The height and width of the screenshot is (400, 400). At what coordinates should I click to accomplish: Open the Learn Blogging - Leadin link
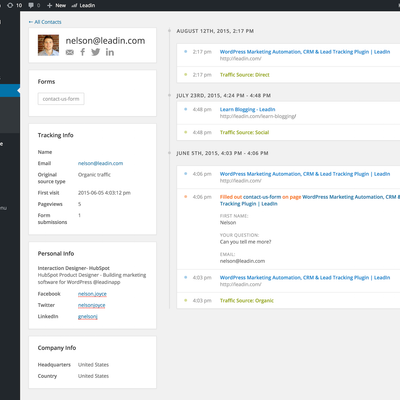247,109
